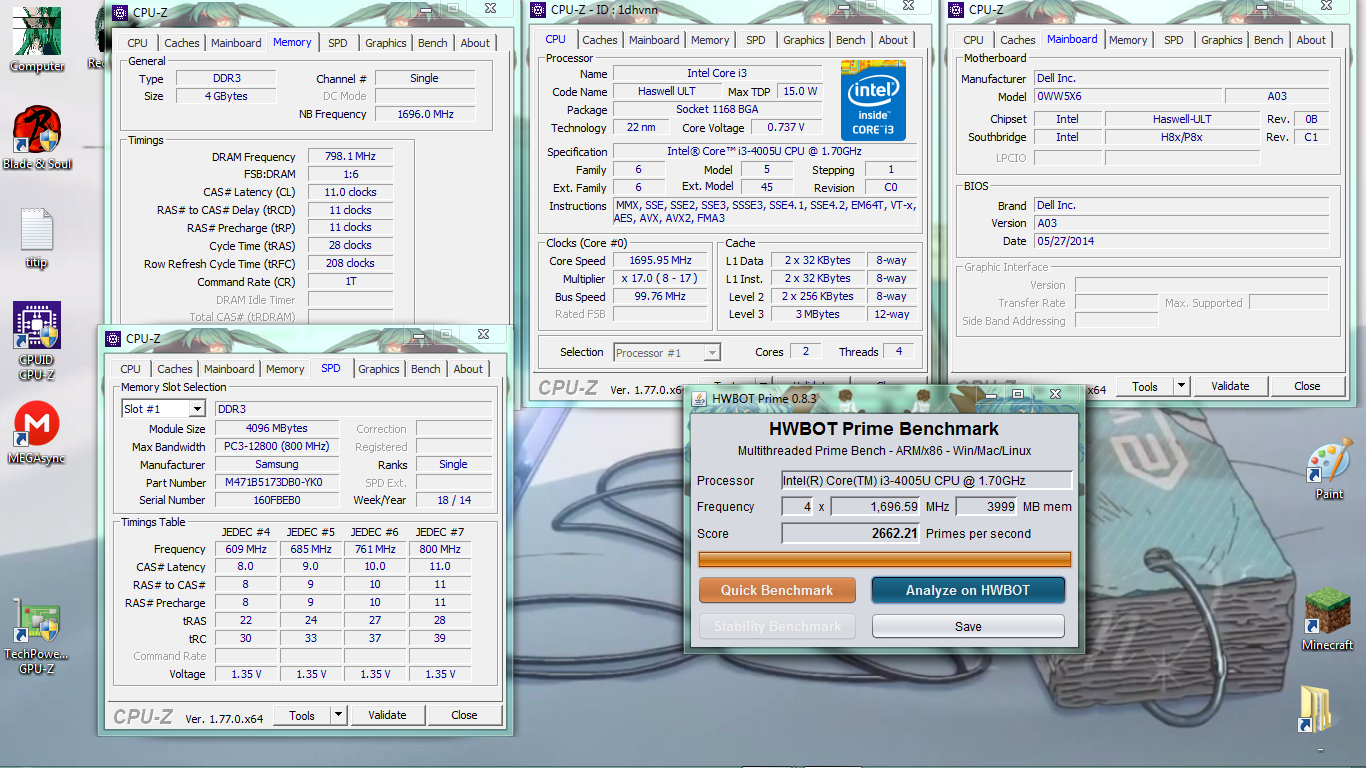Click Max Bandwidth PC3-12800 value
The image size is (1366, 768).
[x=277, y=447]
